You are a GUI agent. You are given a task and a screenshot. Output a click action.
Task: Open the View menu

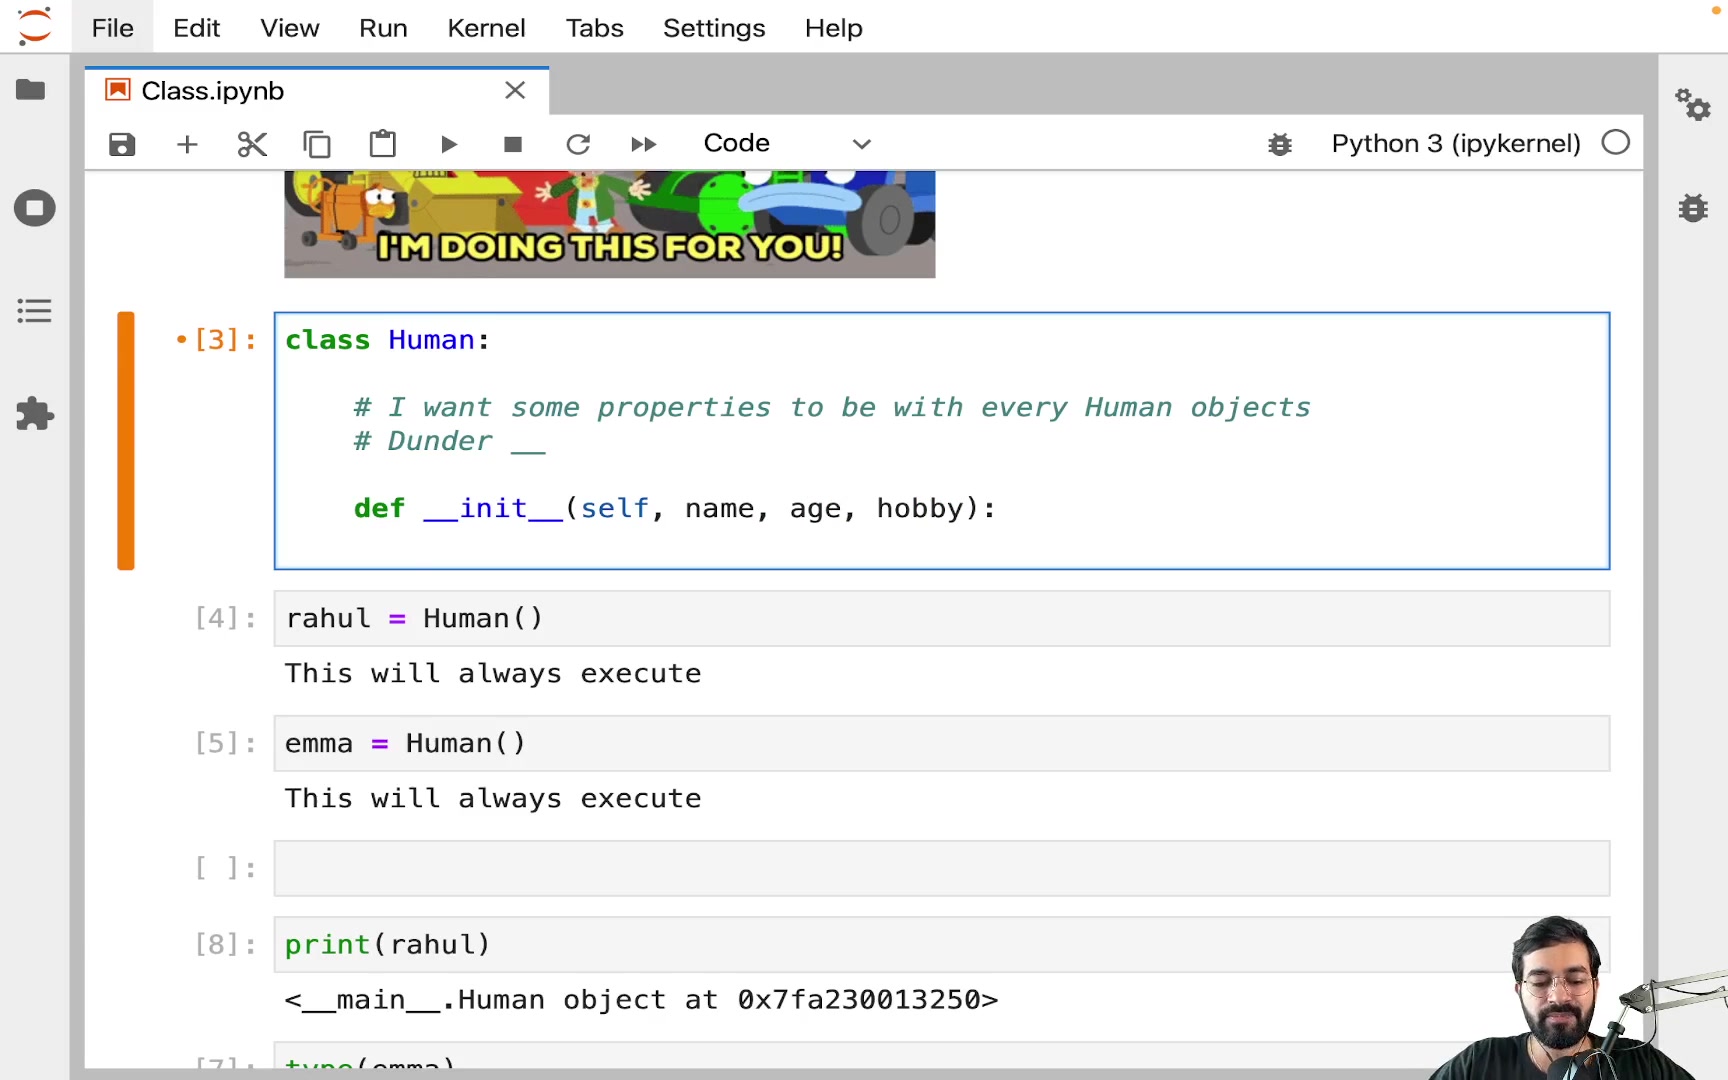pos(290,28)
